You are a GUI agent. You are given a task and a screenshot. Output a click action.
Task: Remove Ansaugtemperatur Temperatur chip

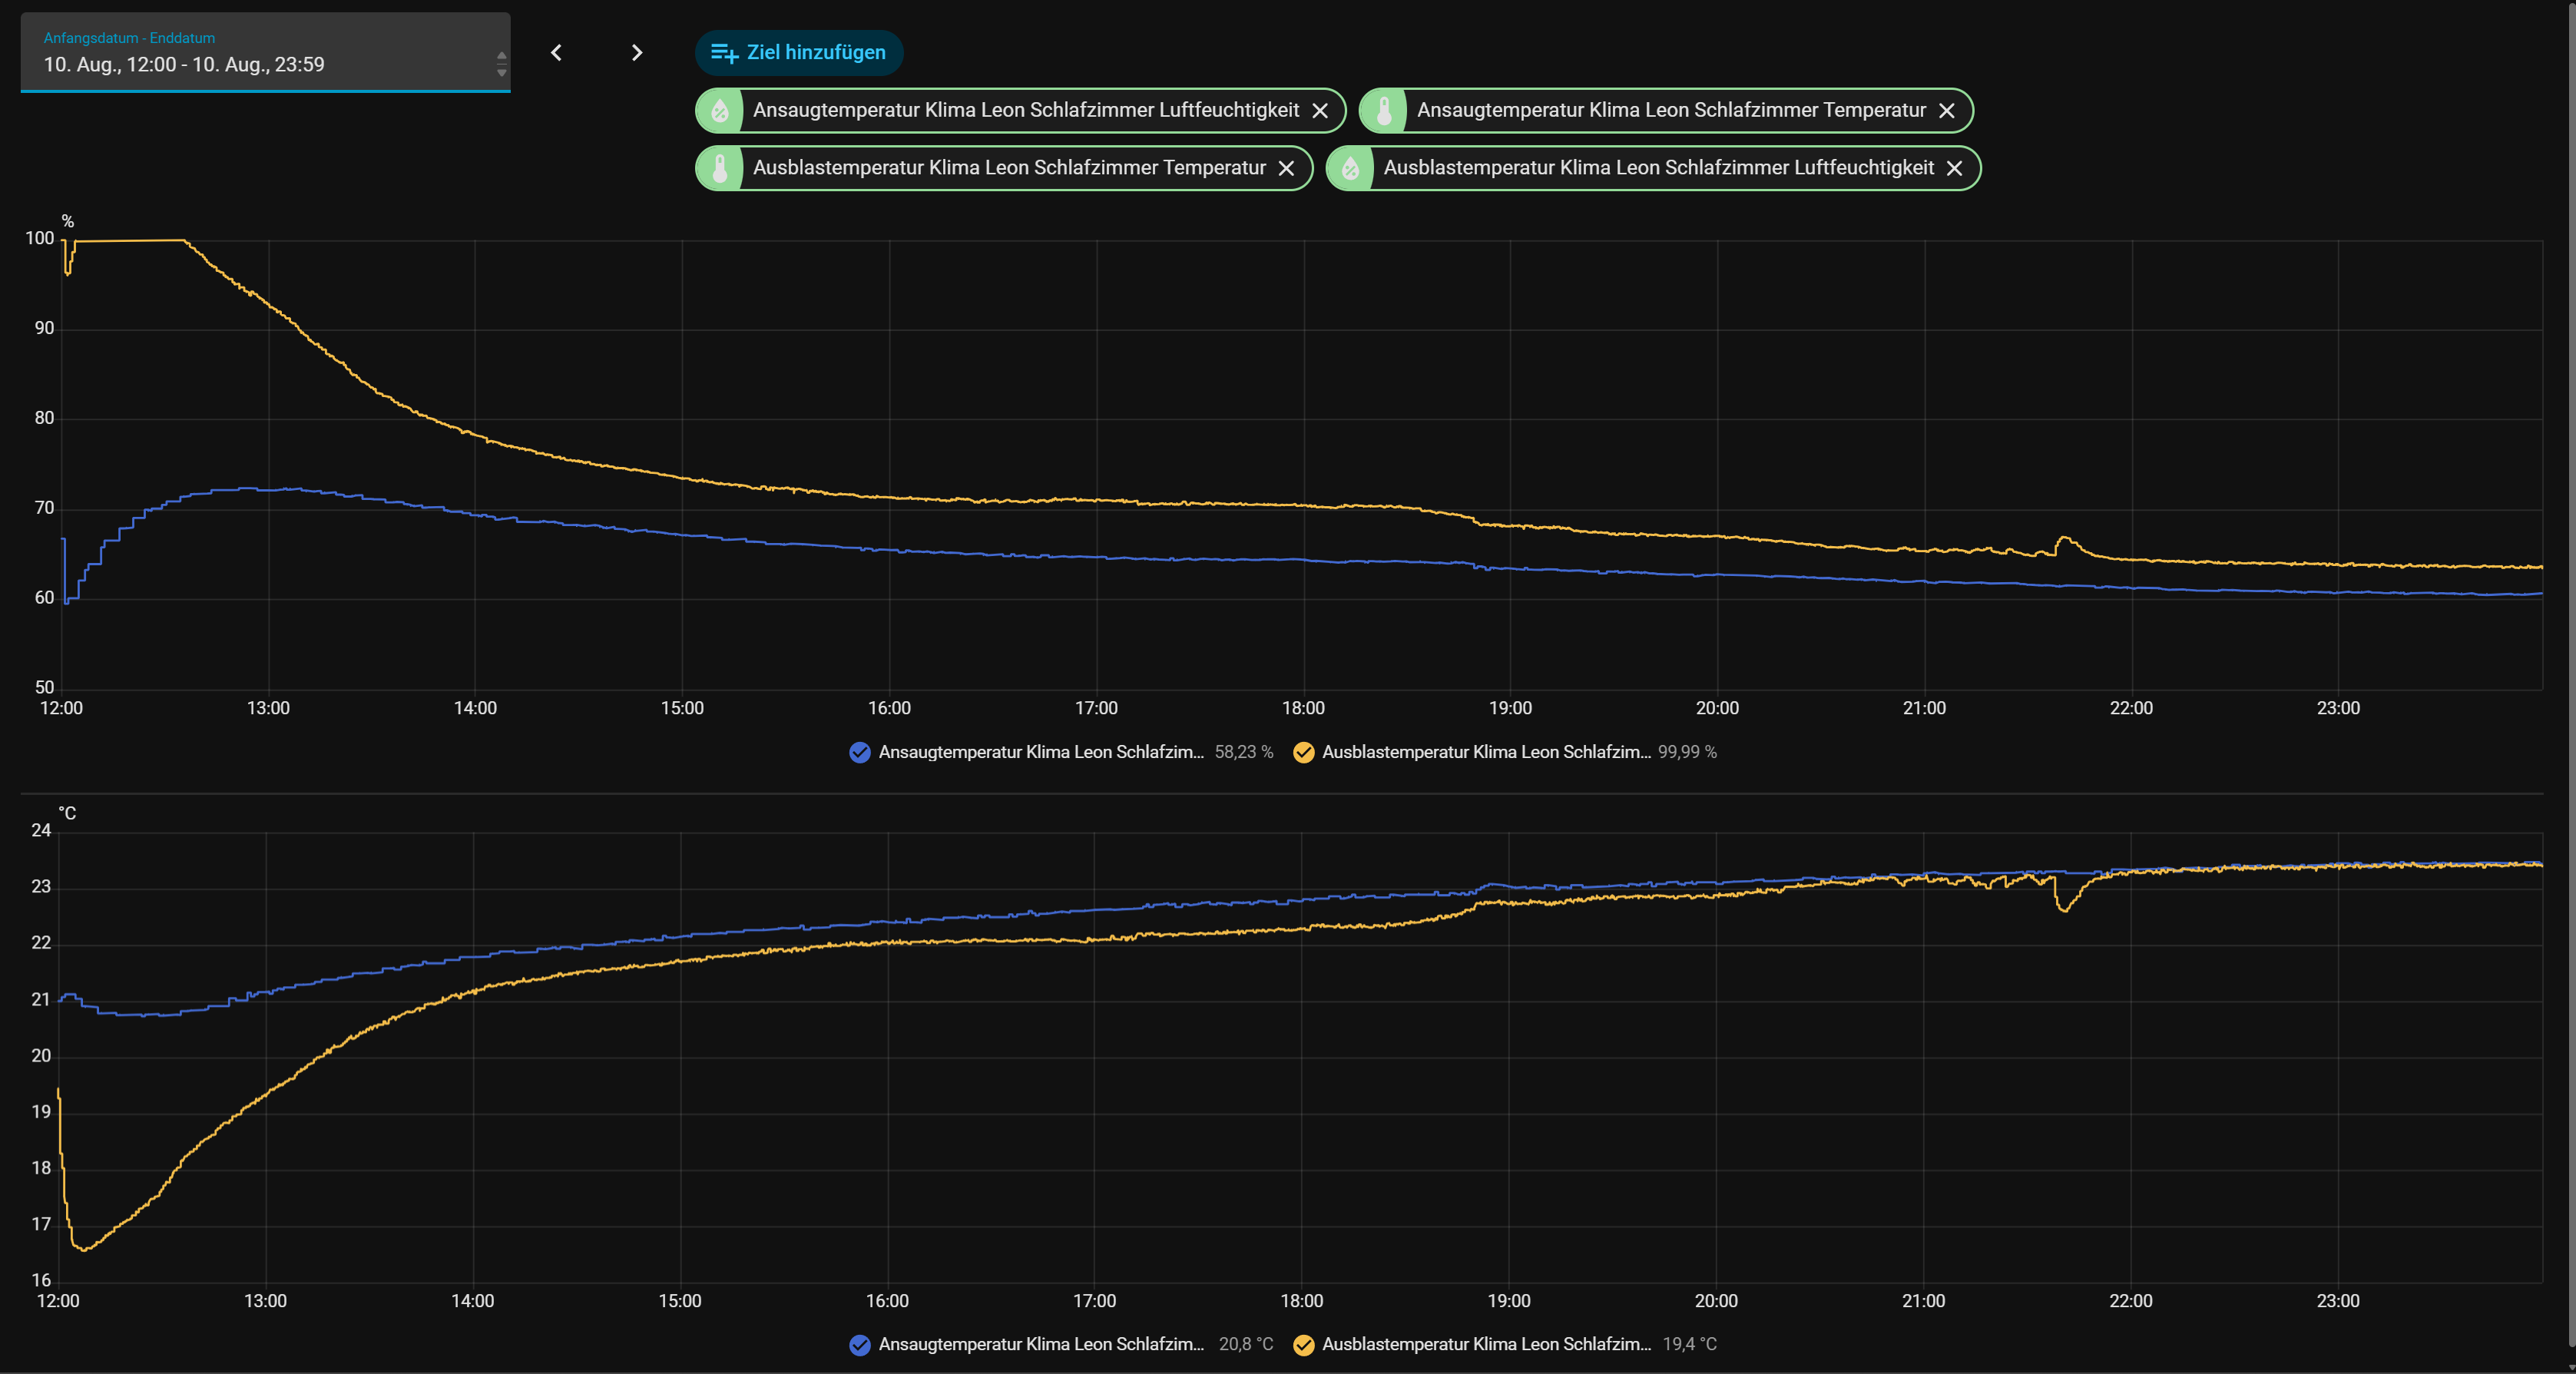1947,110
